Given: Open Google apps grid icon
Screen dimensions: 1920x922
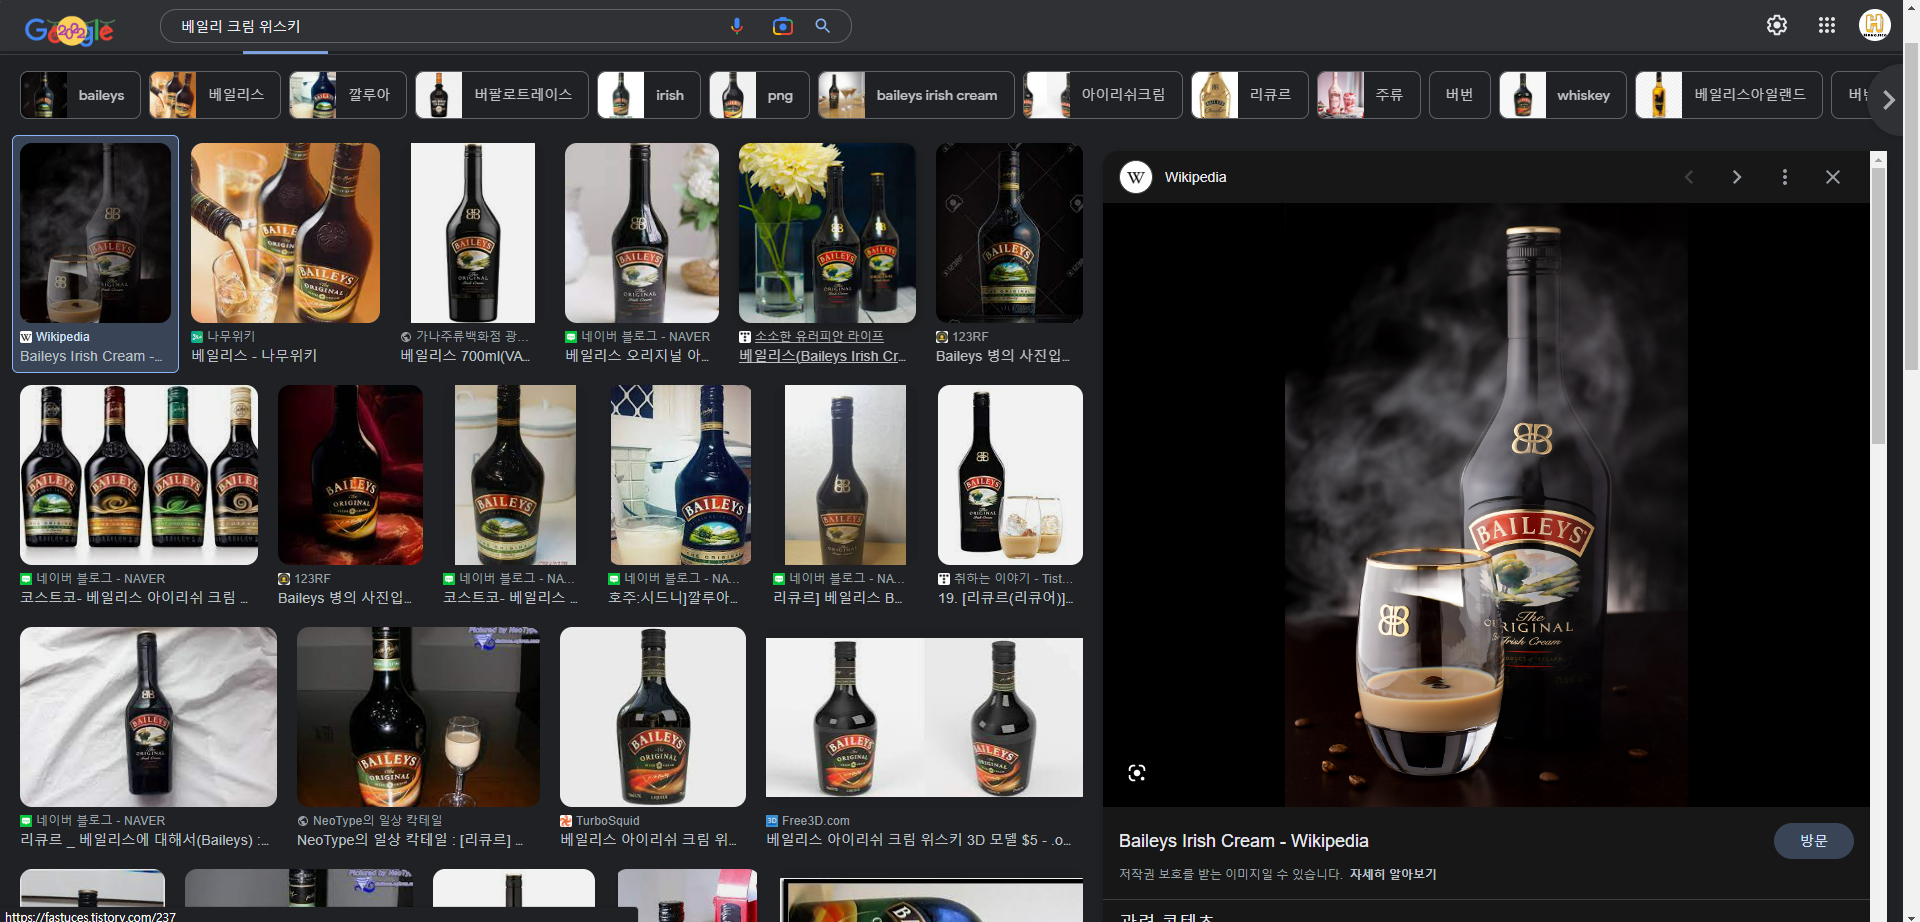Looking at the screenshot, I should click(1827, 25).
